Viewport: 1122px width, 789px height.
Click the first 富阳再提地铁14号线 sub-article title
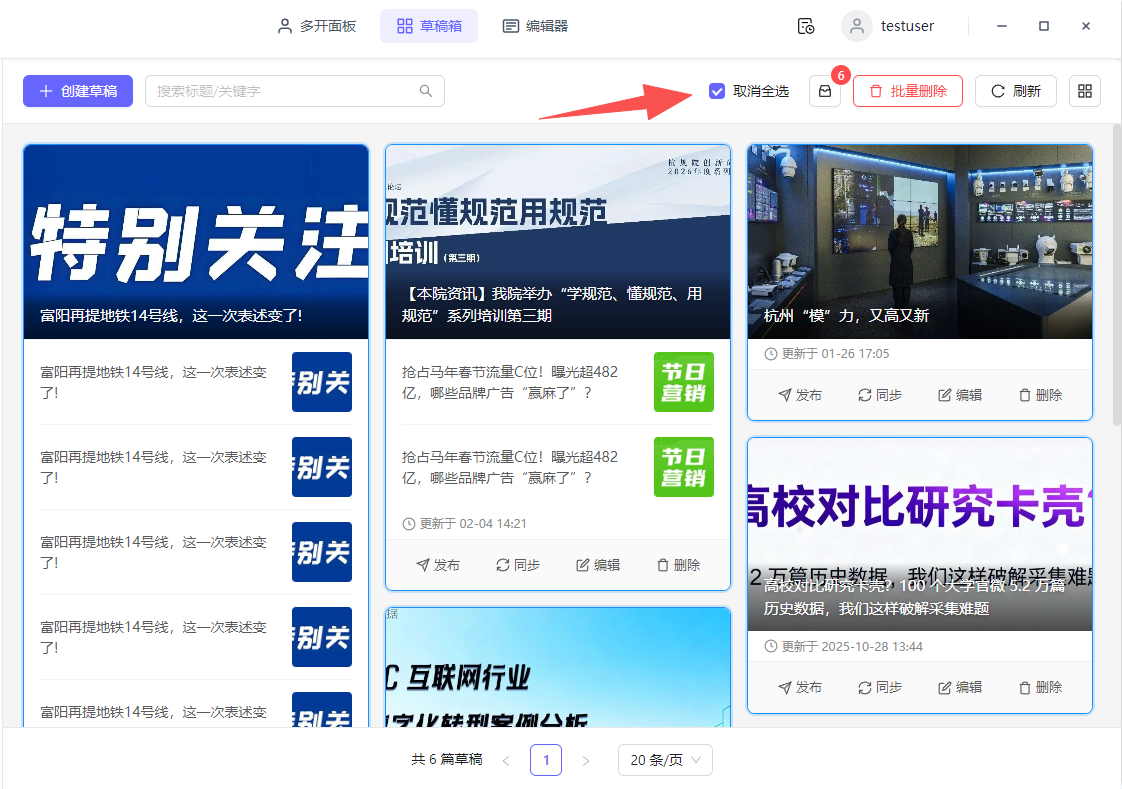(153, 382)
